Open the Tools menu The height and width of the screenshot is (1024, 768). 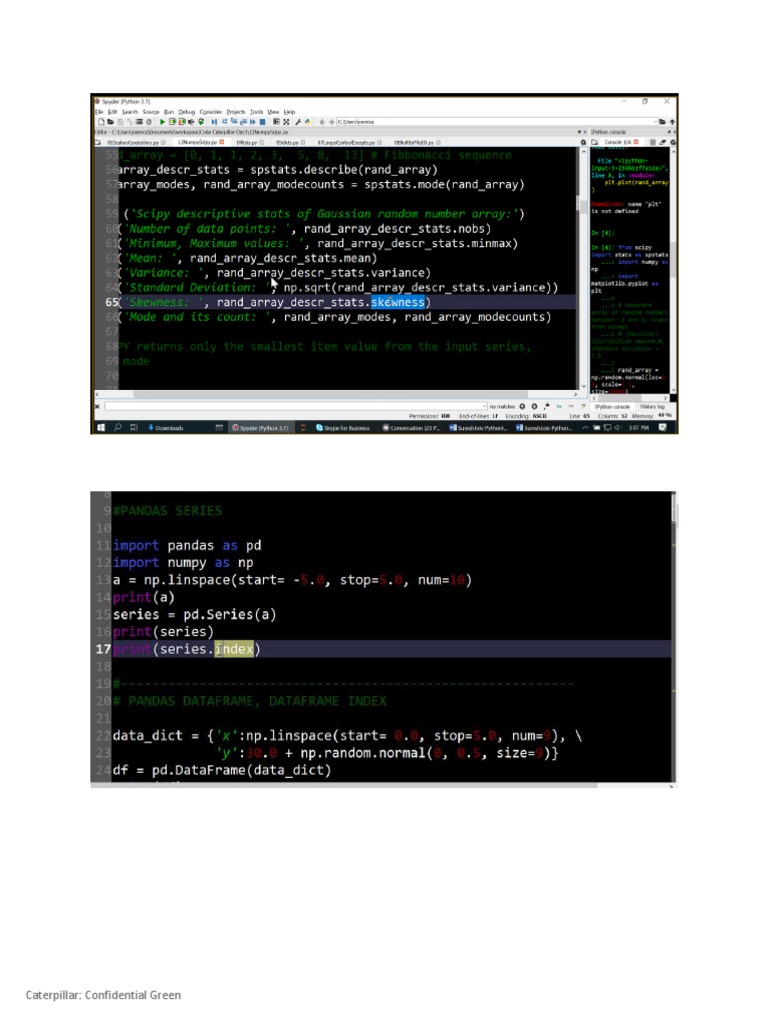click(x=257, y=112)
